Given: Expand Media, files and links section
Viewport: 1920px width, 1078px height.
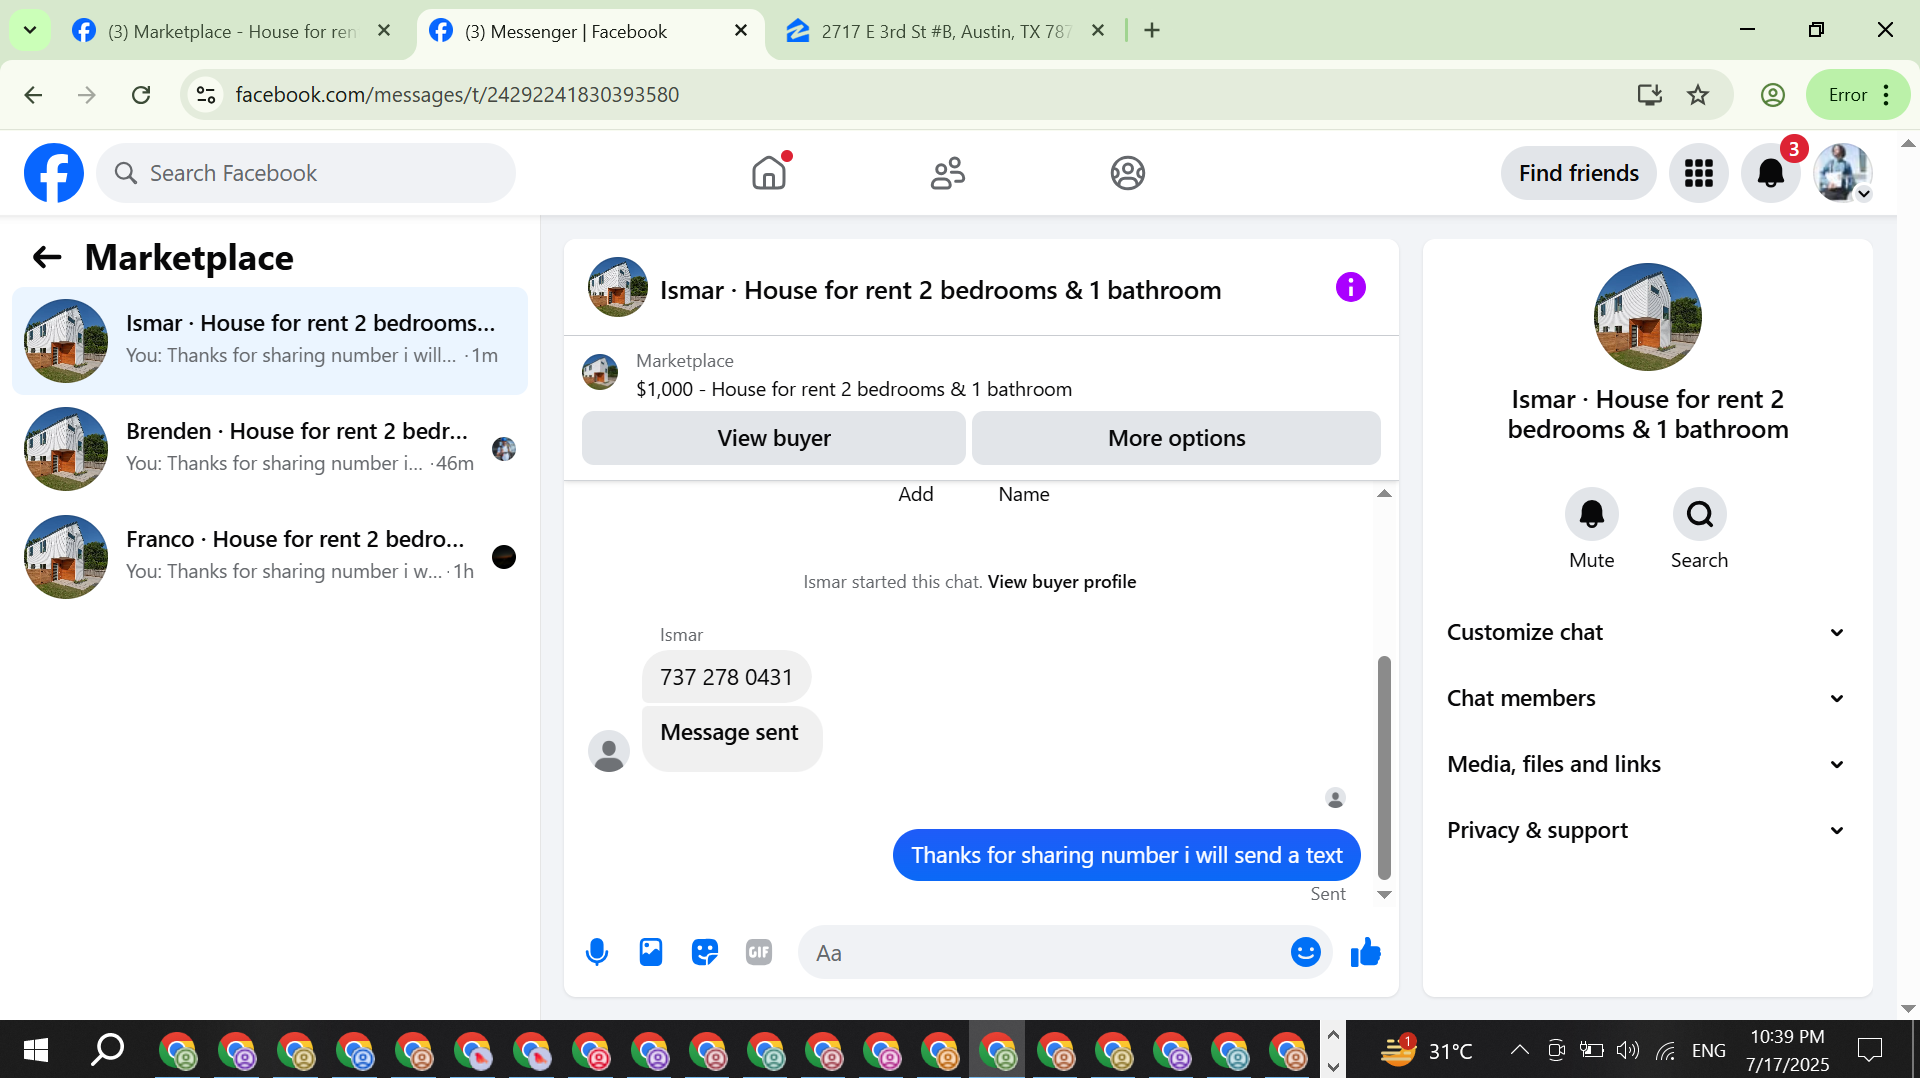Looking at the screenshot, I should (1646, 764).
